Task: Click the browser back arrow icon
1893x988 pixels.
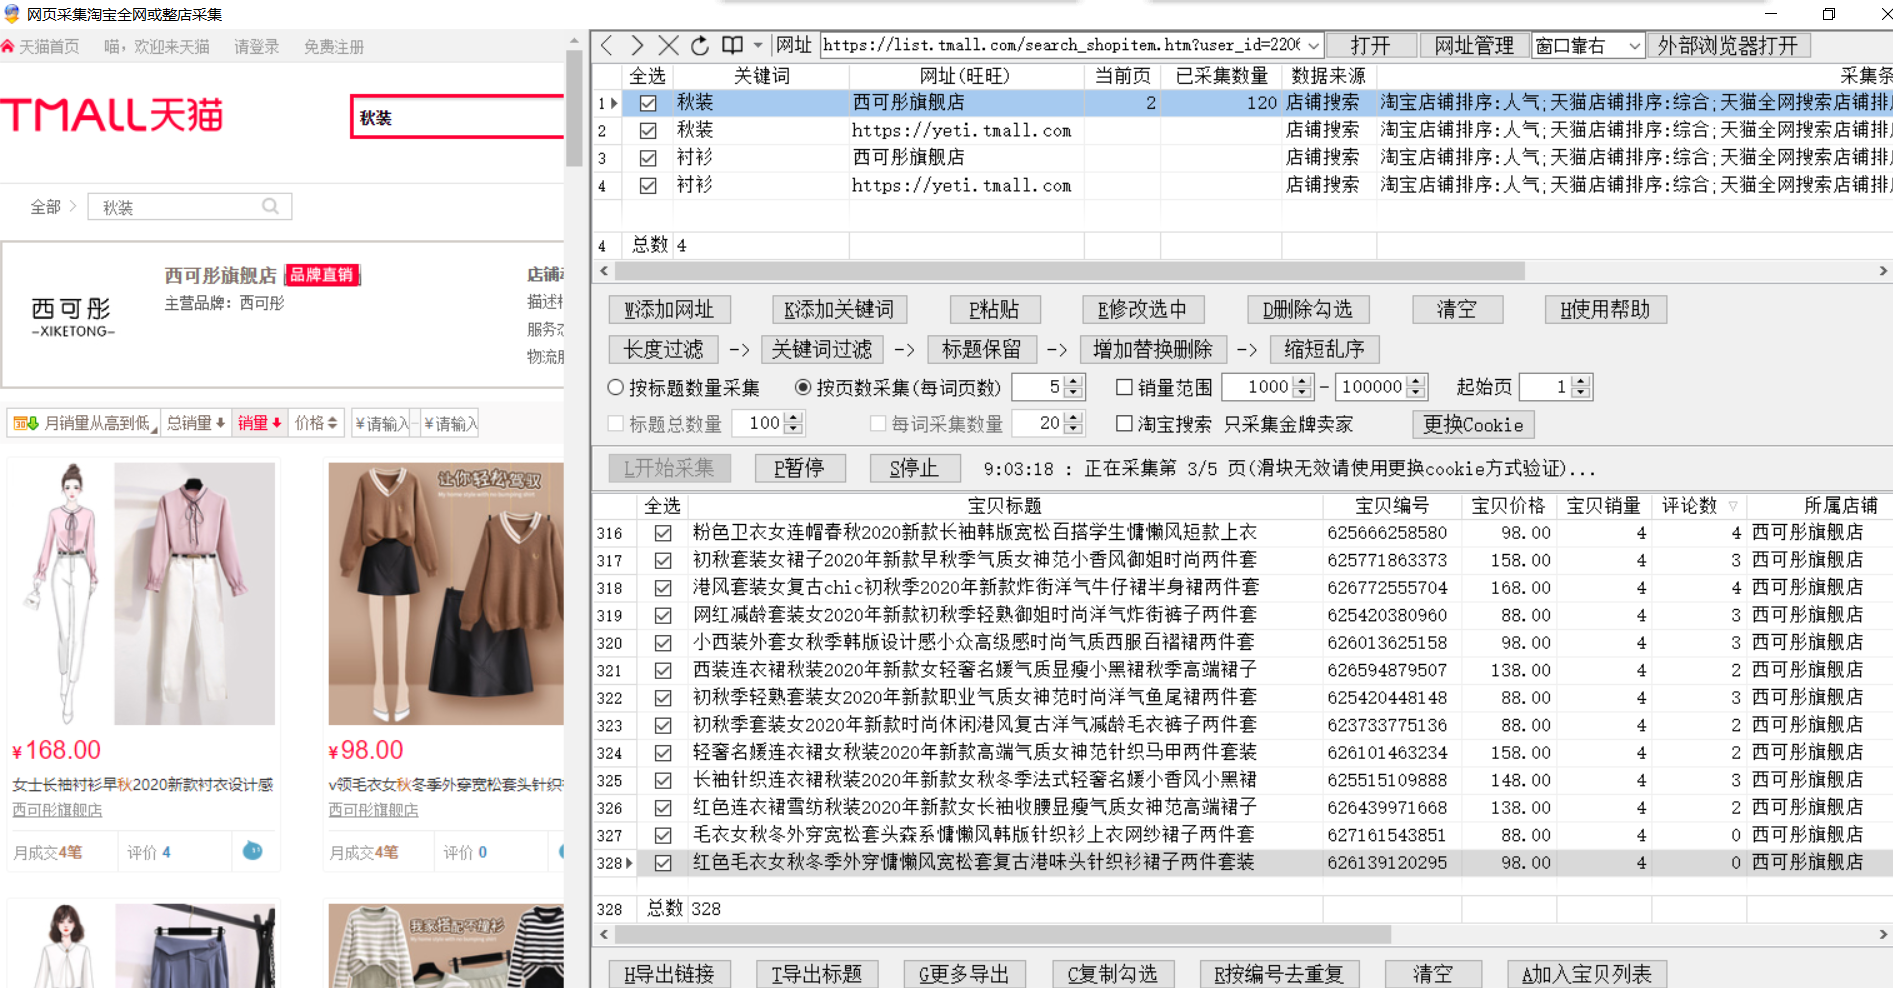Action: point(607,45)
